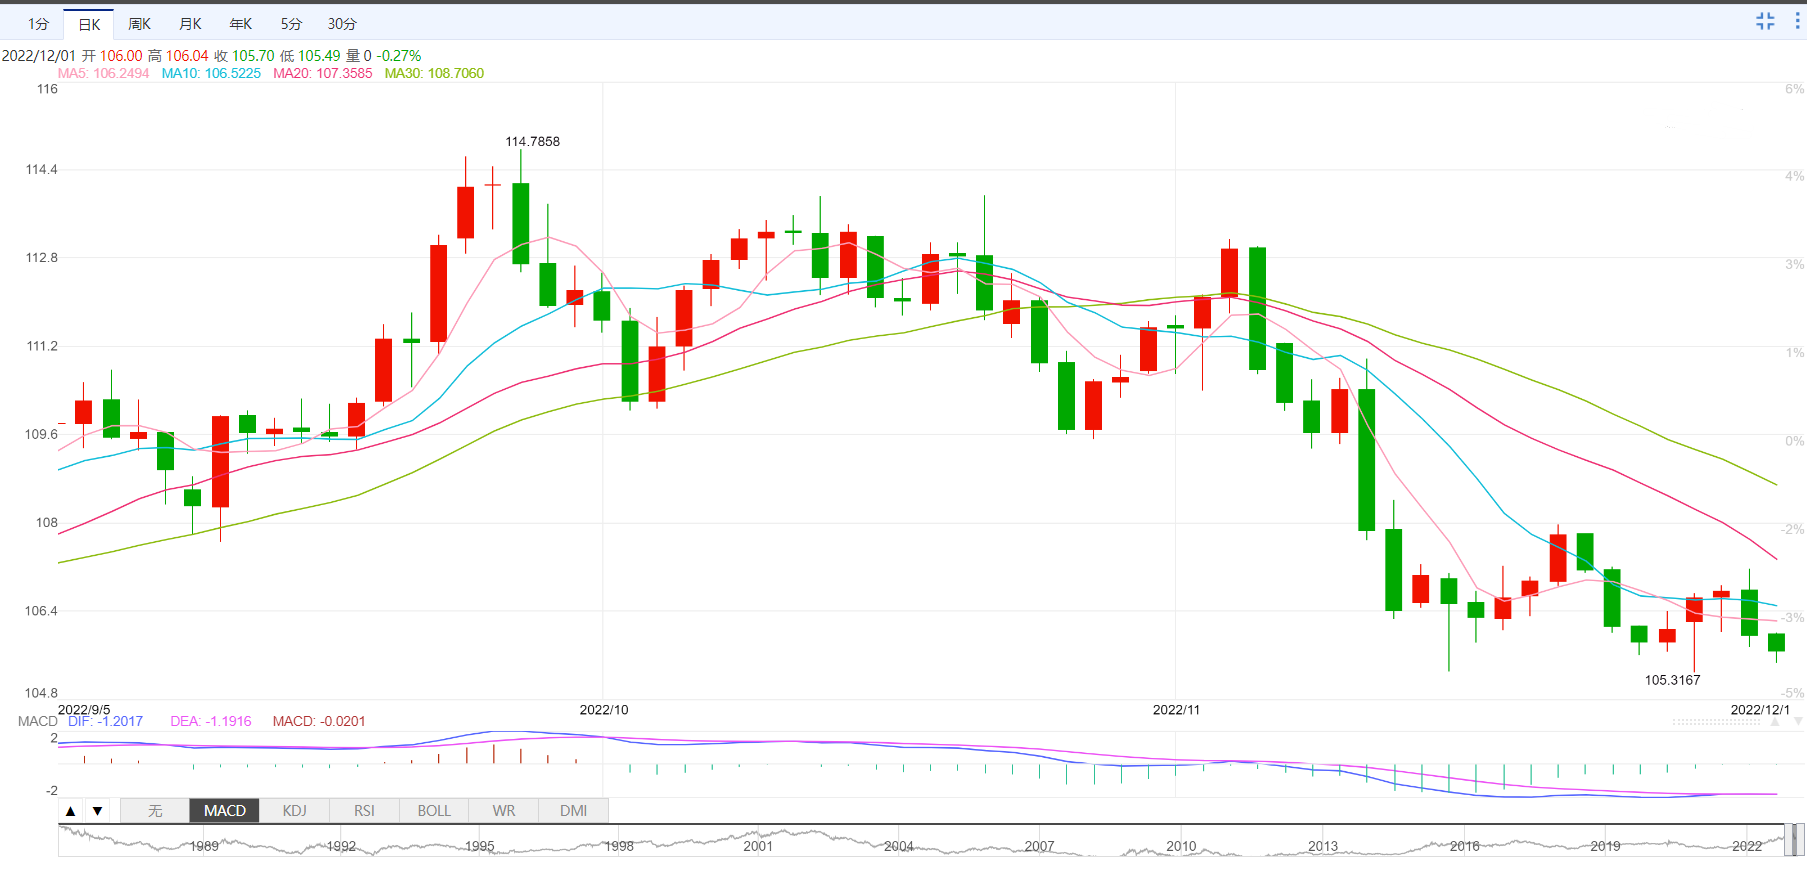Select the 周K weekly candlestick tab
The image size is (1807, 880).
tap(139, 24)
